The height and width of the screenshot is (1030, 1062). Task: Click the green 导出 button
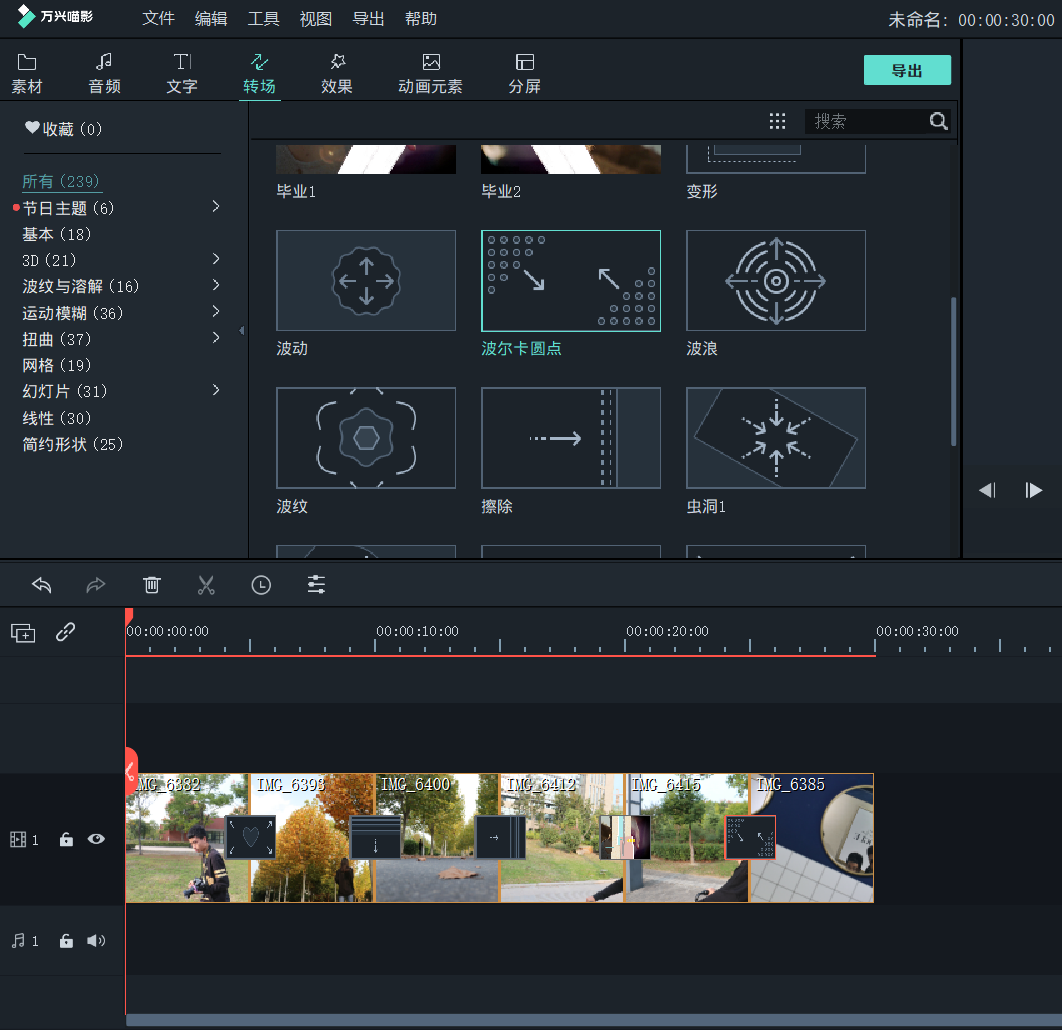click(907, 70)
